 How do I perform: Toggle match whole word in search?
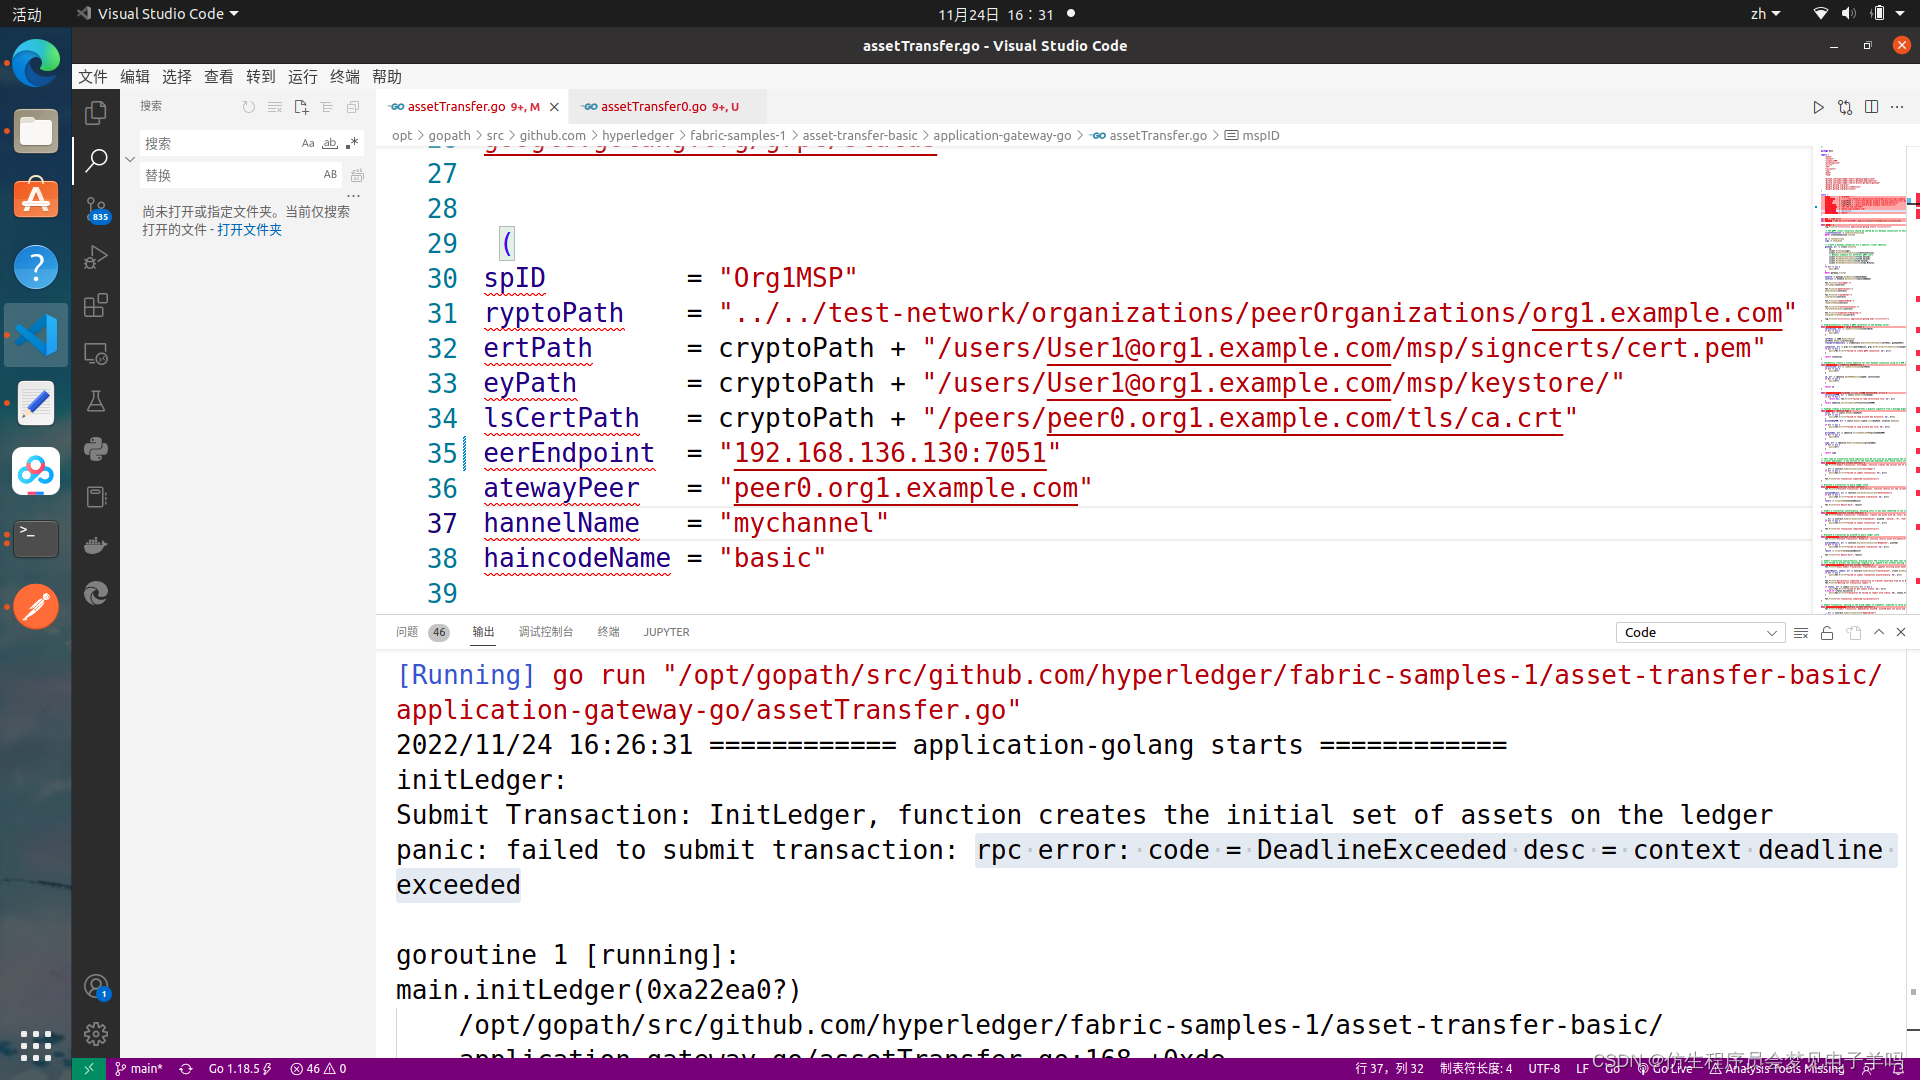click(330, 143)
